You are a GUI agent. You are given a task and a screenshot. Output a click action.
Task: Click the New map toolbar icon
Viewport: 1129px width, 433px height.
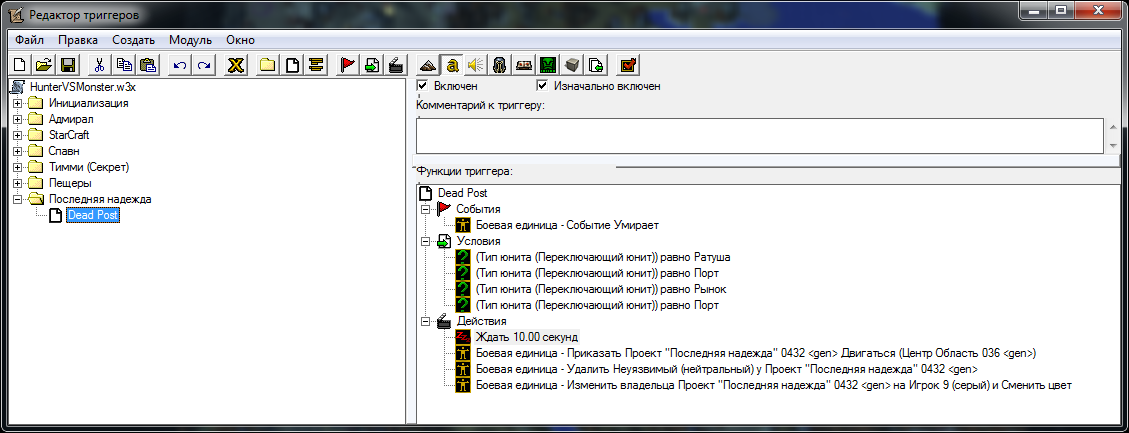pyautogui.click(x=20, y=66)
